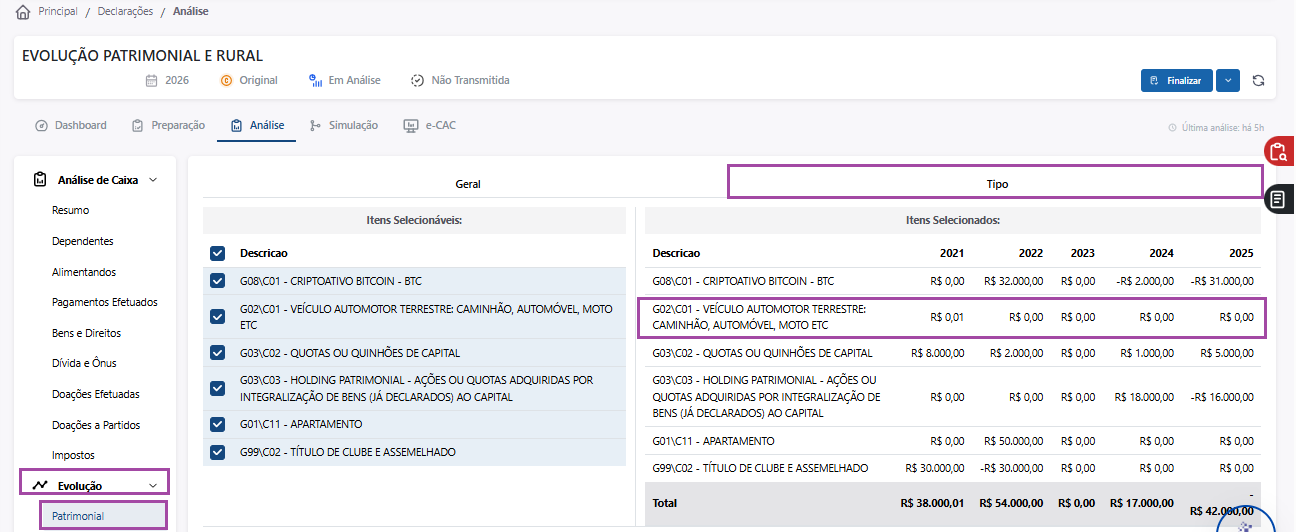The image size is (1296, 532).
Task: Open the dropdown arrow beside Finalizar
Action: click(x=1228, y=80)
